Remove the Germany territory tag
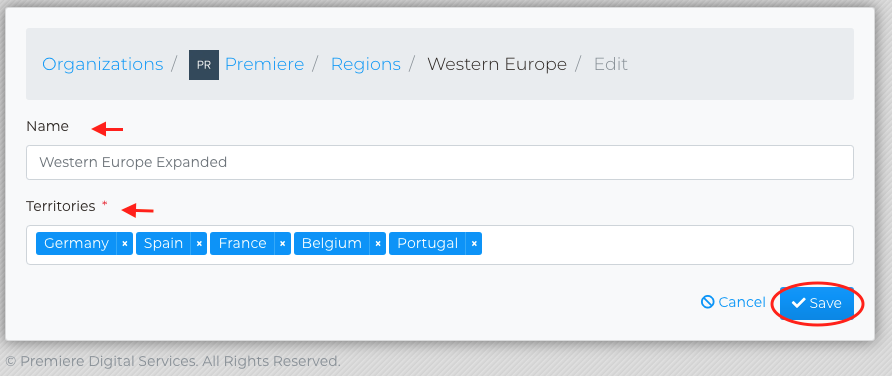Image resolution: width=892 pixels, height=376 pixels. tap(125, 243)
